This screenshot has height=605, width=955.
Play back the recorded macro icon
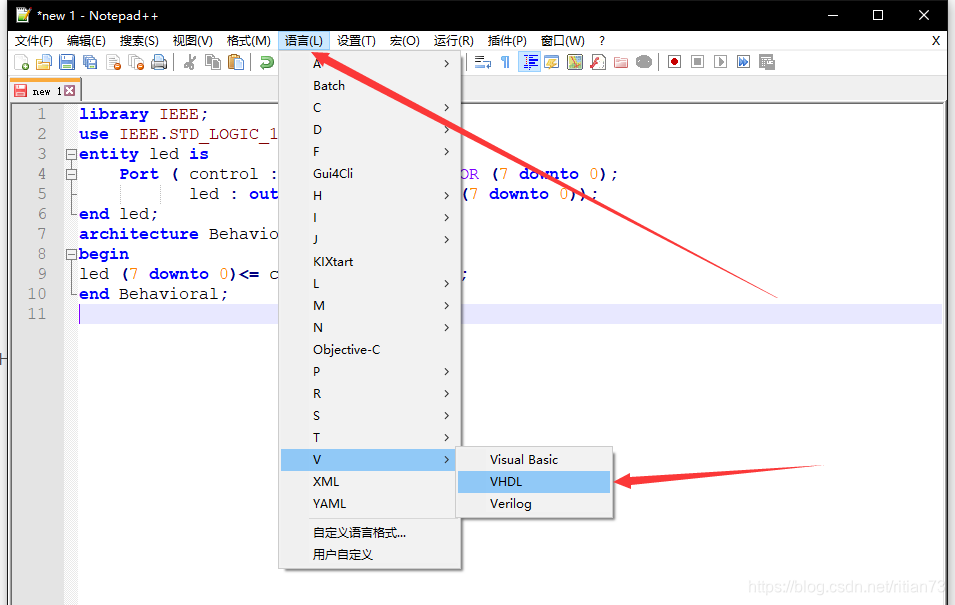721,62
